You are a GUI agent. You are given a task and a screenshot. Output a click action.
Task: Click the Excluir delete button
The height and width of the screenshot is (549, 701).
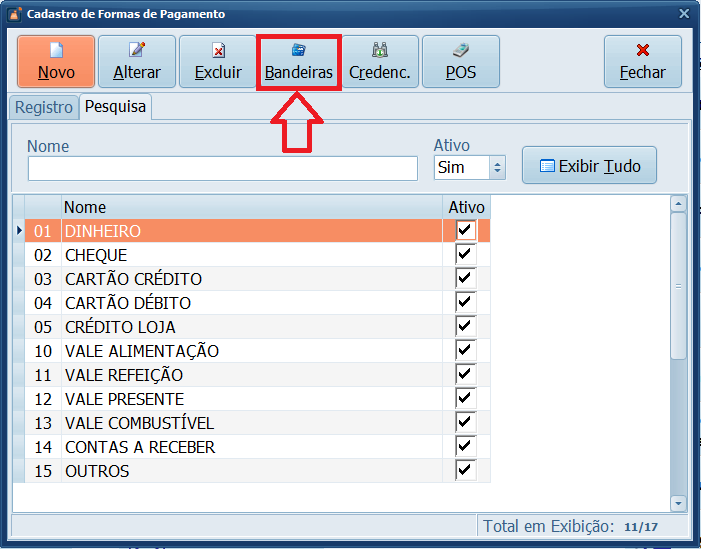coord(218,62)
